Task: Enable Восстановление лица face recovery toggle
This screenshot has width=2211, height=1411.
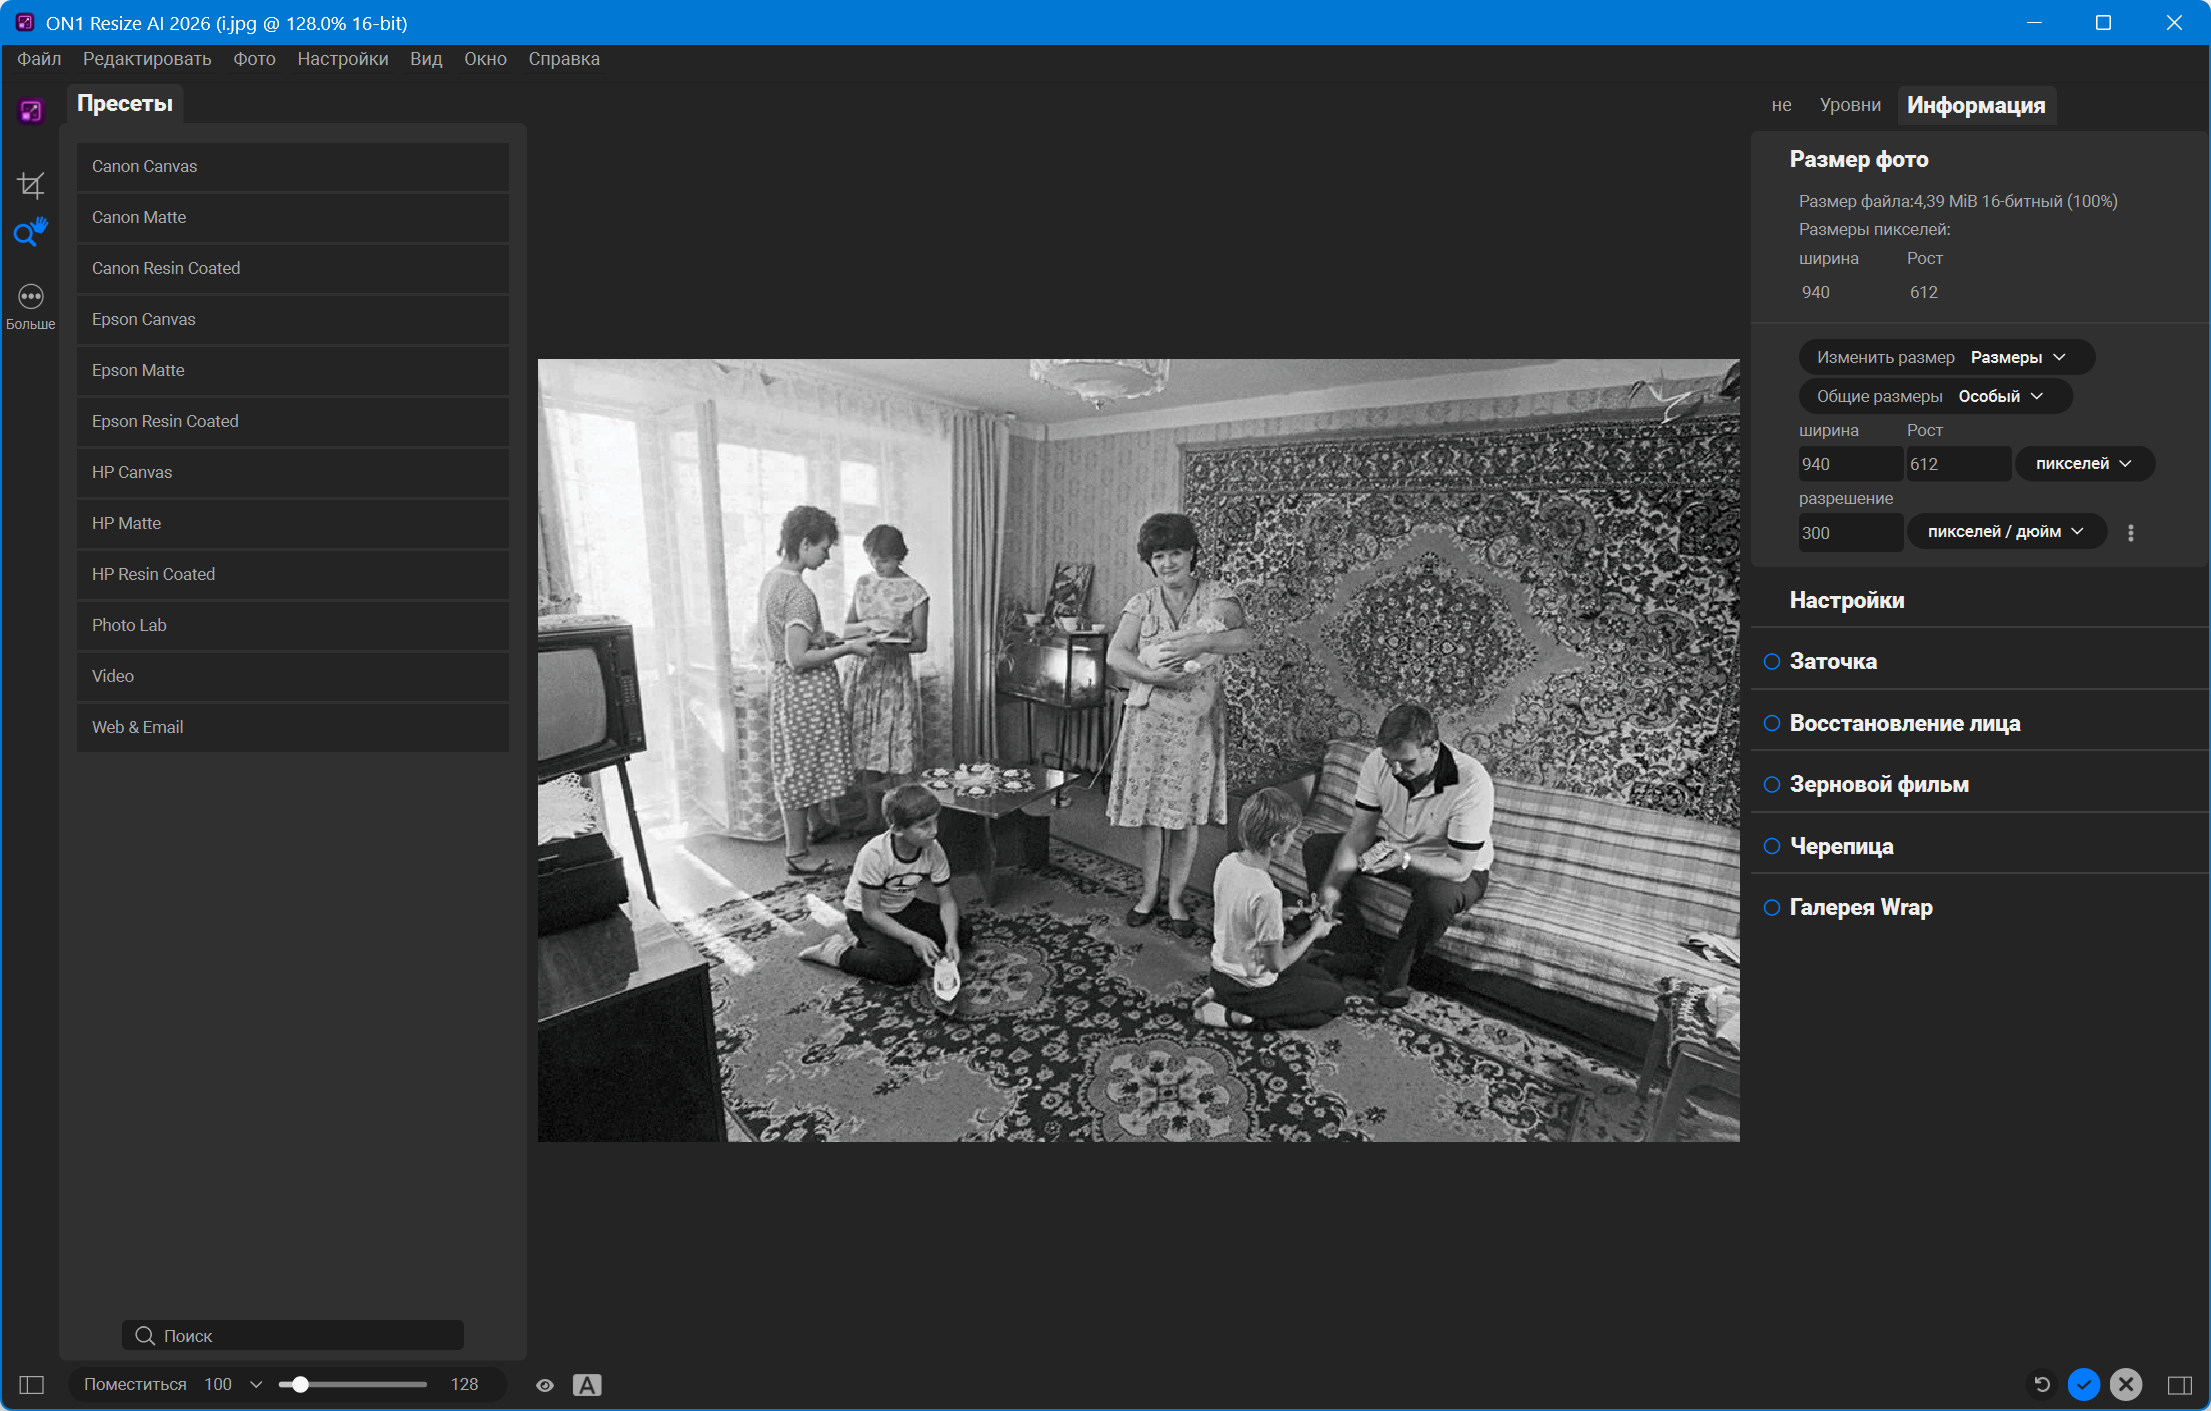Action: point(1772,723)
